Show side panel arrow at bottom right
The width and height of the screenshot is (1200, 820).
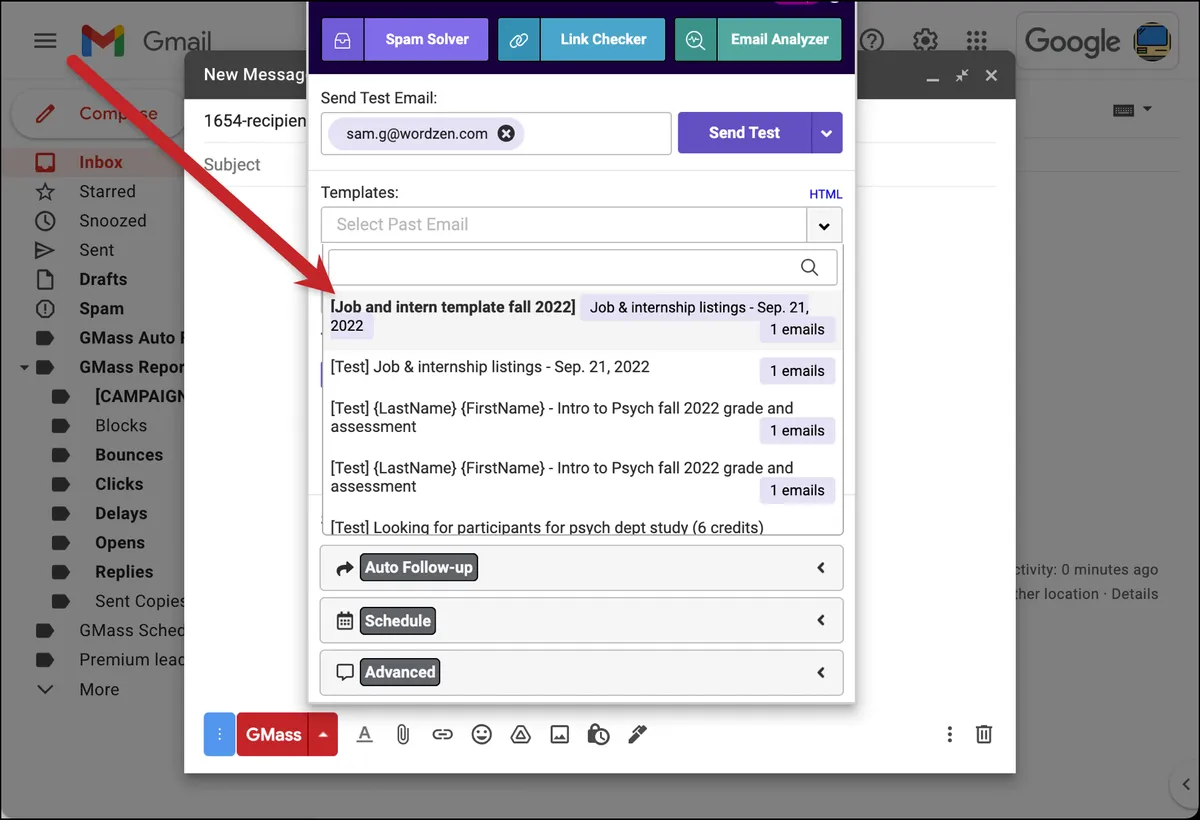[1184, 785]
